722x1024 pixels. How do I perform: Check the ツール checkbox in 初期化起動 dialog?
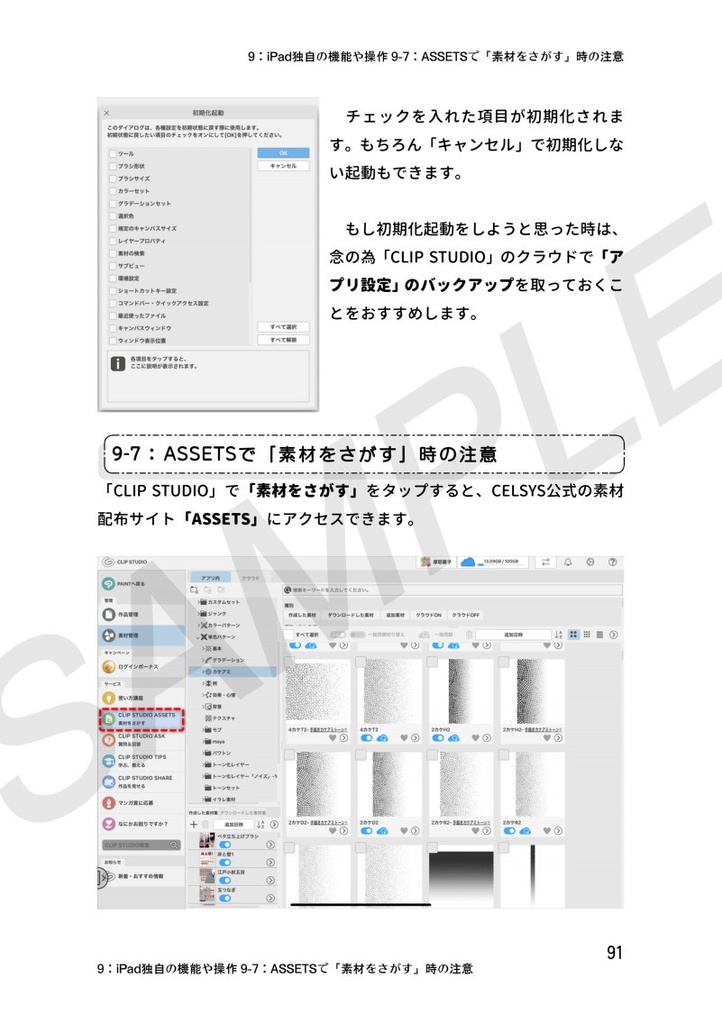113,153
